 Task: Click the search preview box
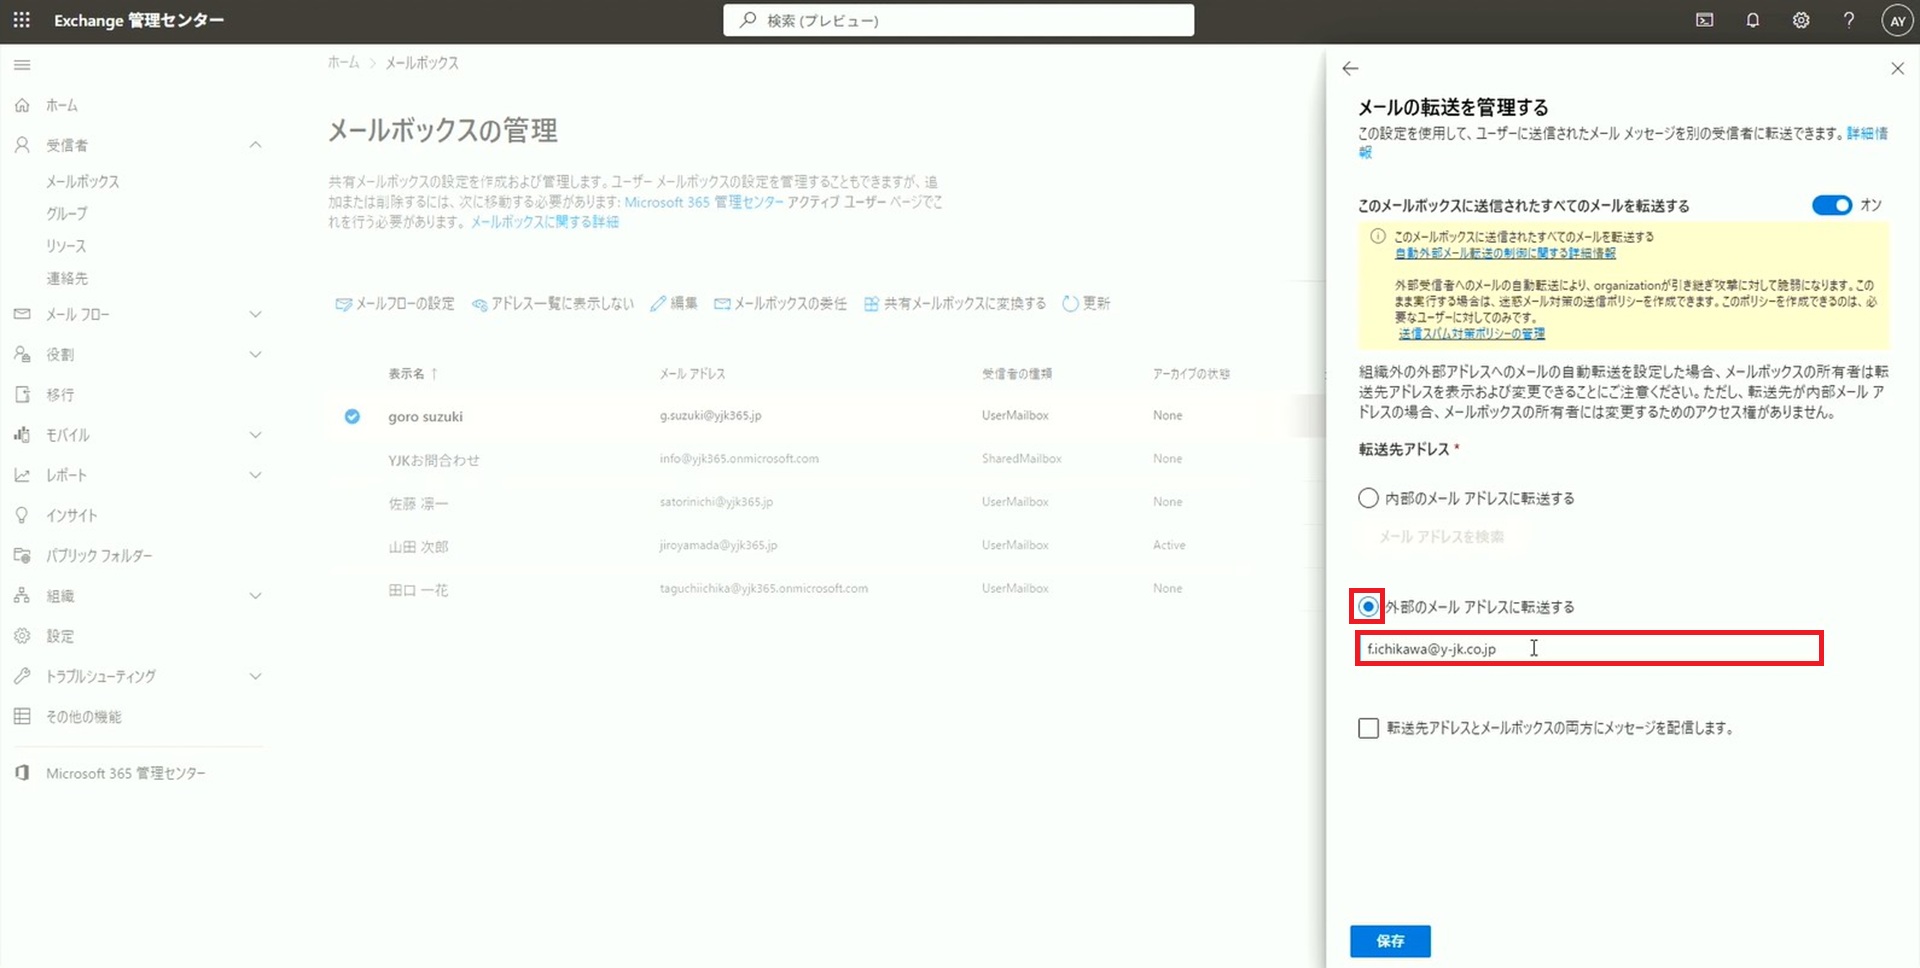[958, 20]
